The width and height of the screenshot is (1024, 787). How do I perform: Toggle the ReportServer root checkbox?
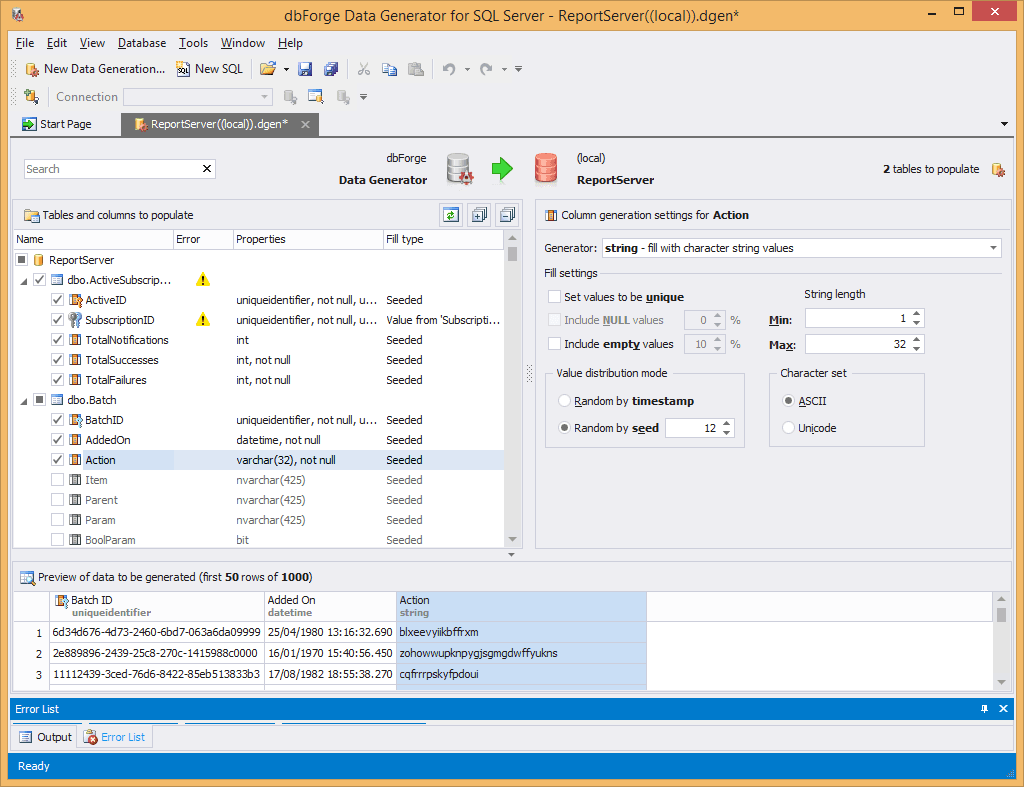pyautogui.click(x=22, y=260)
